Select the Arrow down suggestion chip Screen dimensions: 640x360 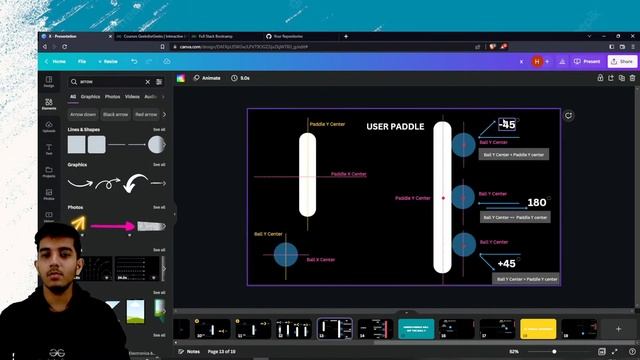[x=83, y=115]
